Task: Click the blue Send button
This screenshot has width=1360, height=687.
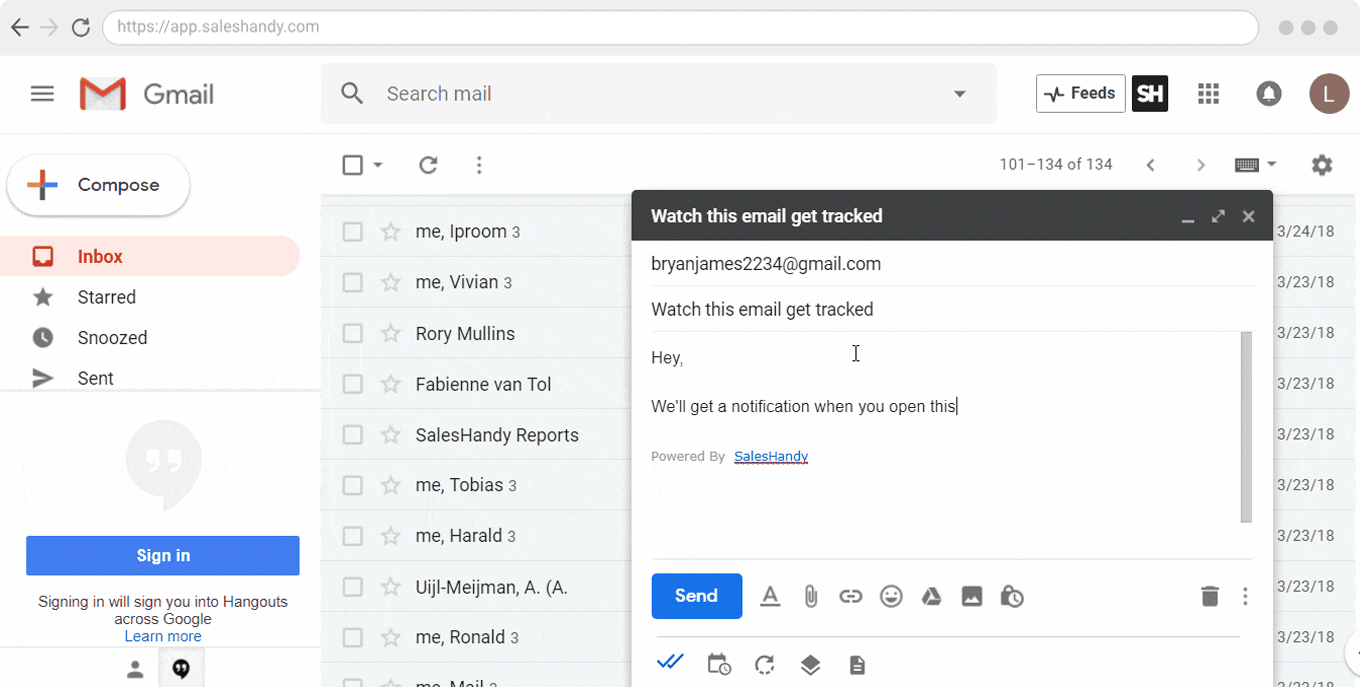Action: click(x=696, y=596)
